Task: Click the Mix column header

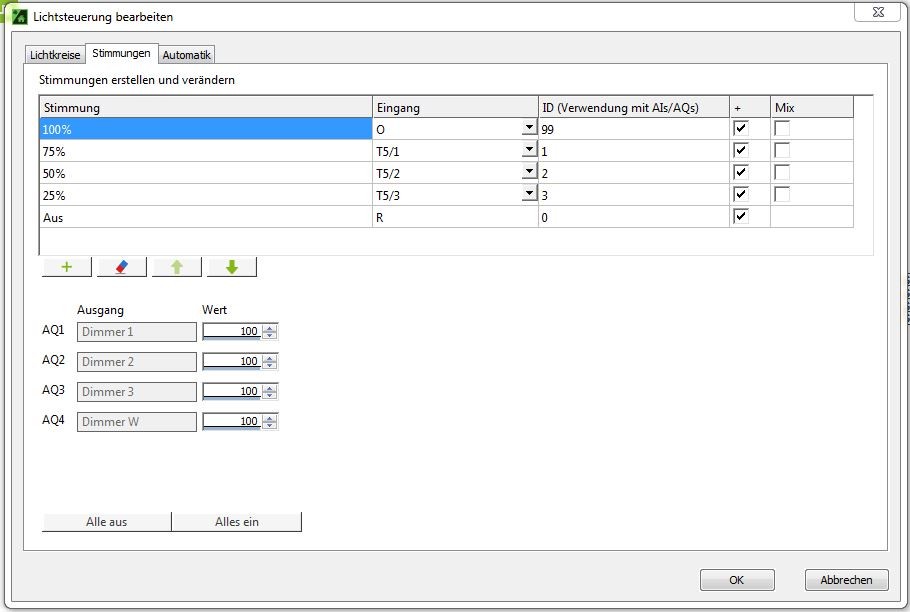Action: pyautogui.click(x=812, y=107)
